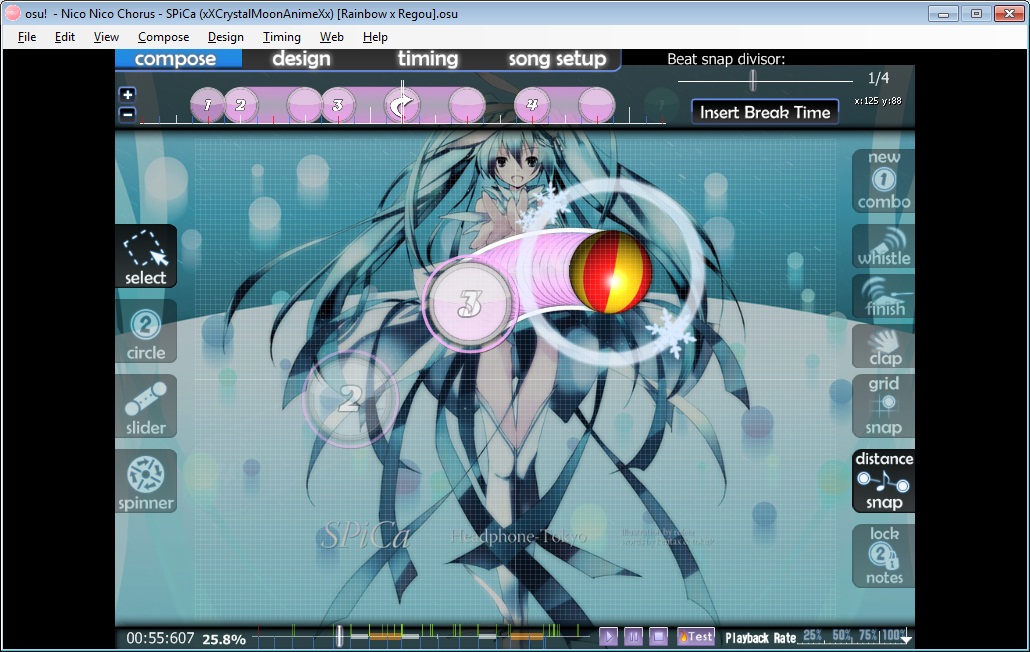The image size is (1030, 652).
Task: Play the song from the bottom controls
Action: click(x=608, y=636)
